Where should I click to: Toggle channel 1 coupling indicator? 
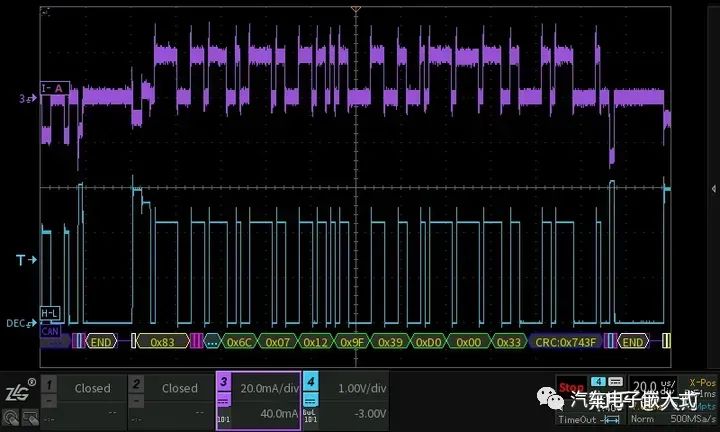(x=49, y=401)
